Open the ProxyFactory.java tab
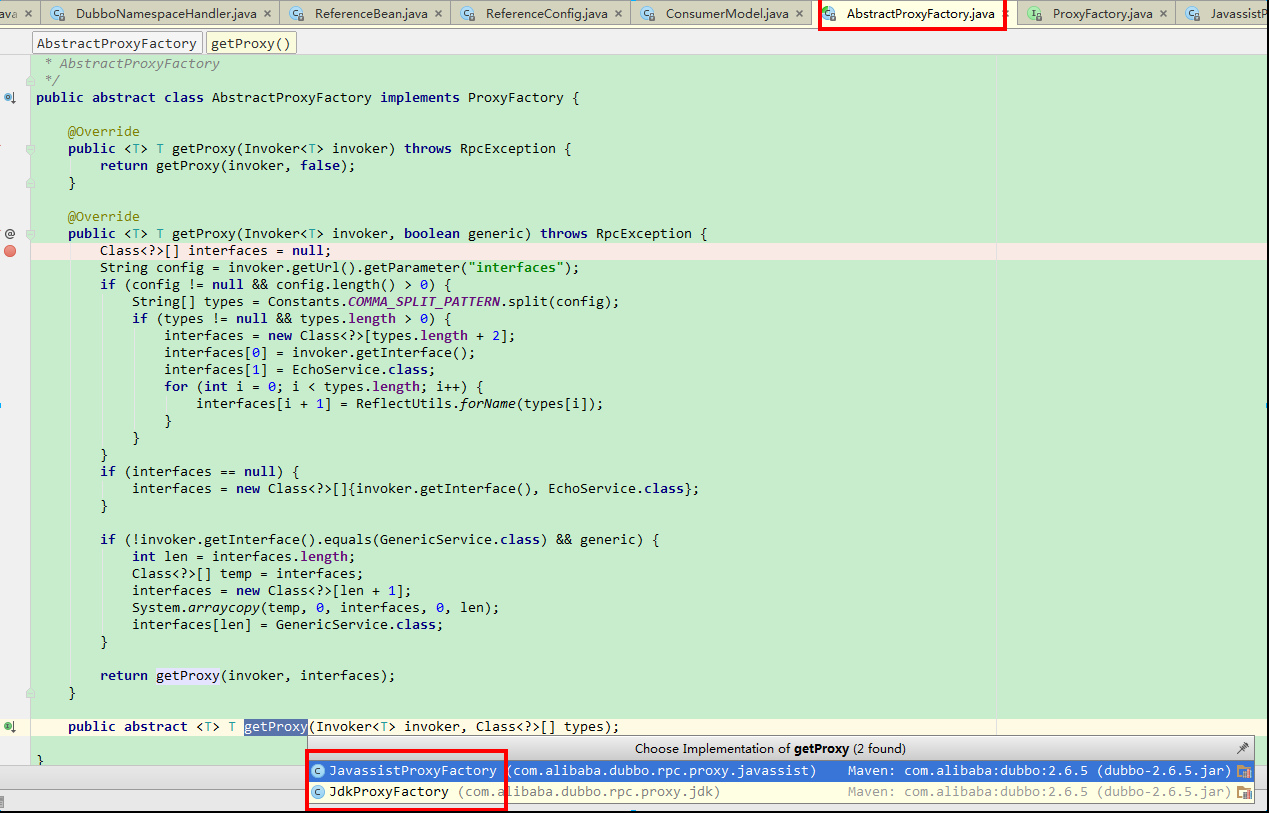 pos(1102,14)
